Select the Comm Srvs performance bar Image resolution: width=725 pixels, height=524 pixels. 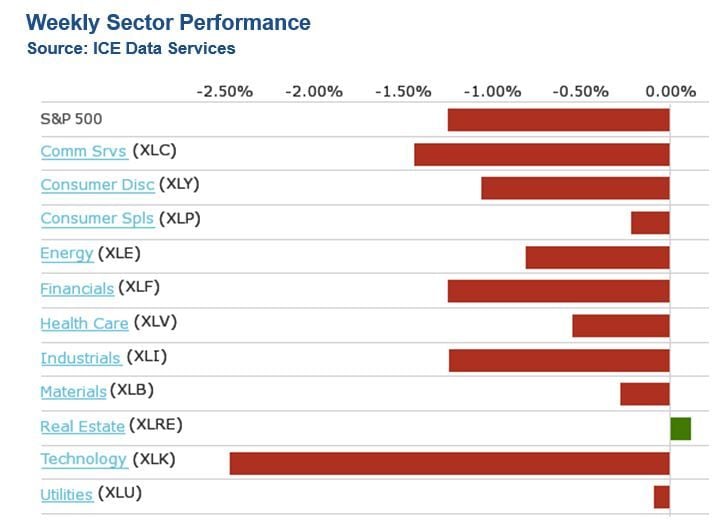coord(541,154)
